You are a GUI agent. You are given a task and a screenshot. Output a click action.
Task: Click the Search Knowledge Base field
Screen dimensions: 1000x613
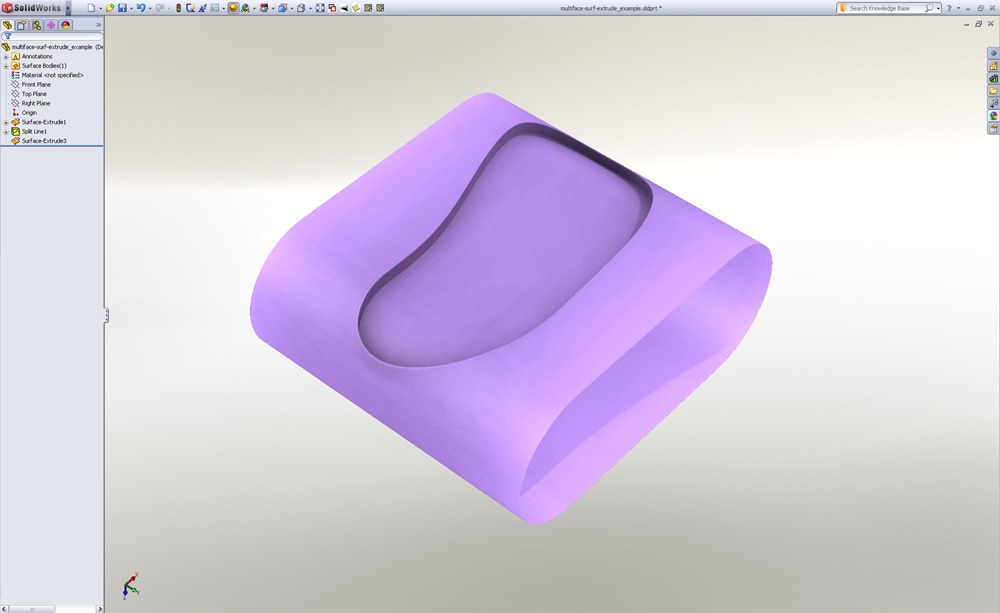(885, 8)
